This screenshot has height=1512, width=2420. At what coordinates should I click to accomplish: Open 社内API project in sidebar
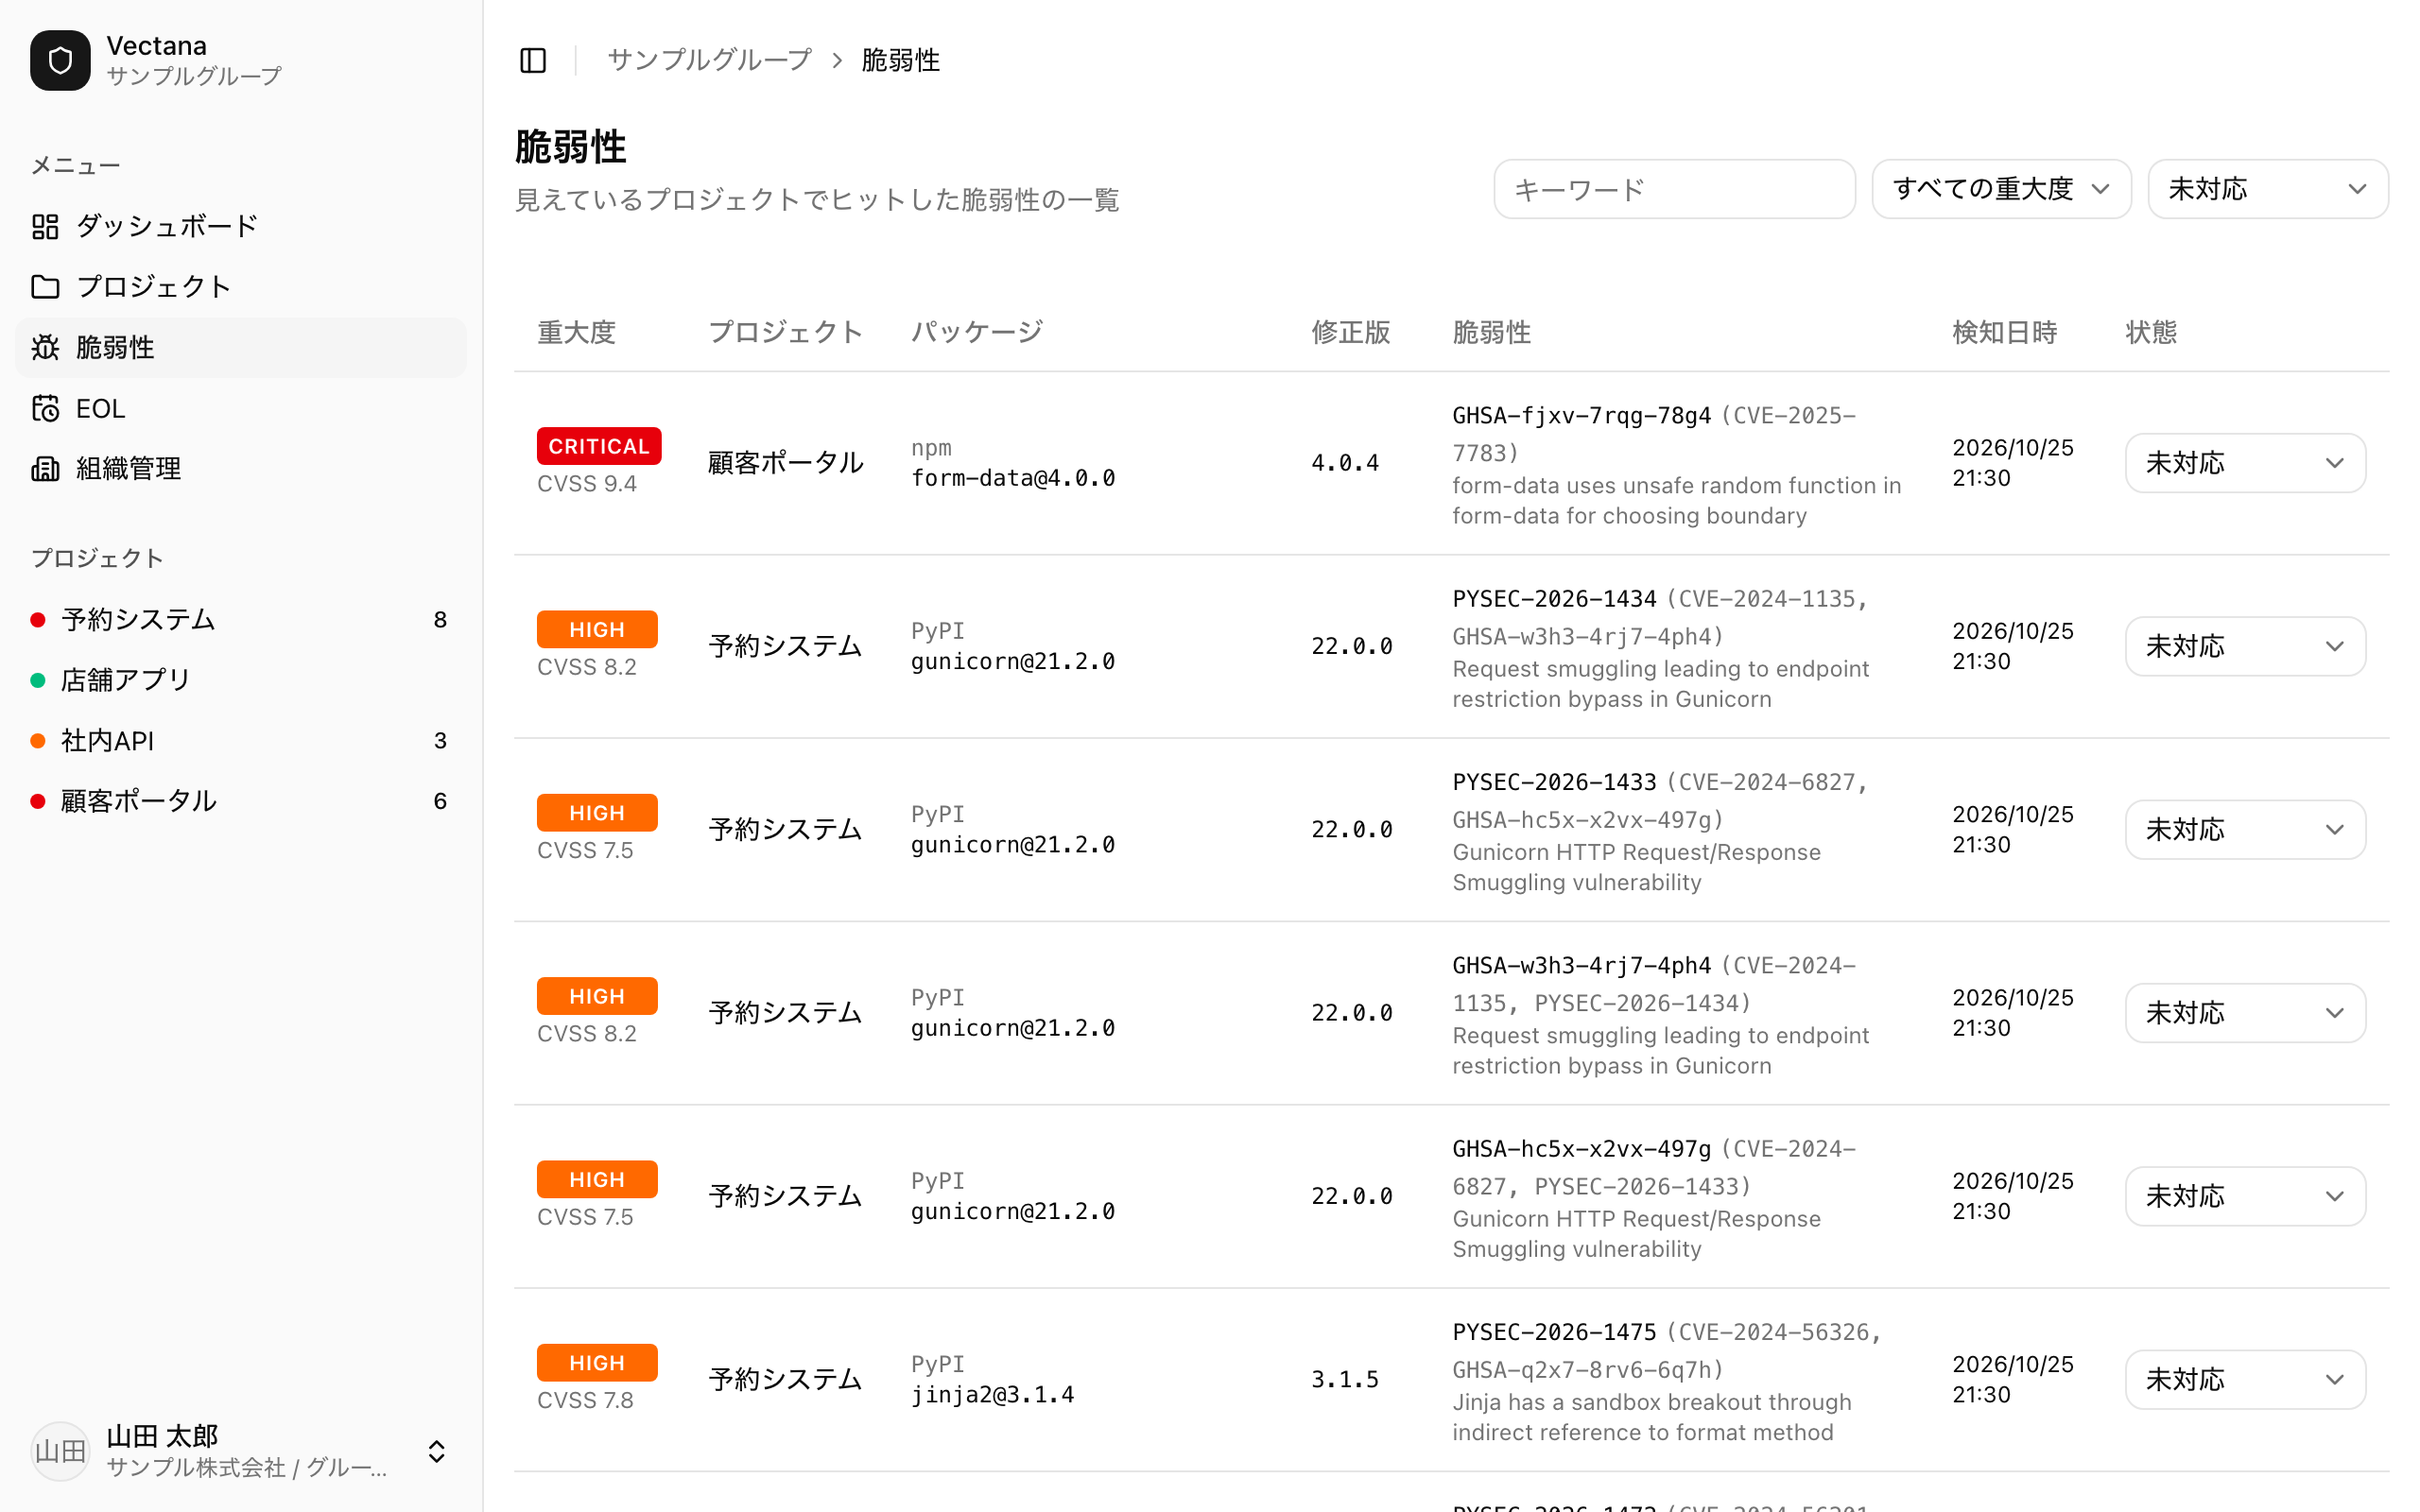241,741
